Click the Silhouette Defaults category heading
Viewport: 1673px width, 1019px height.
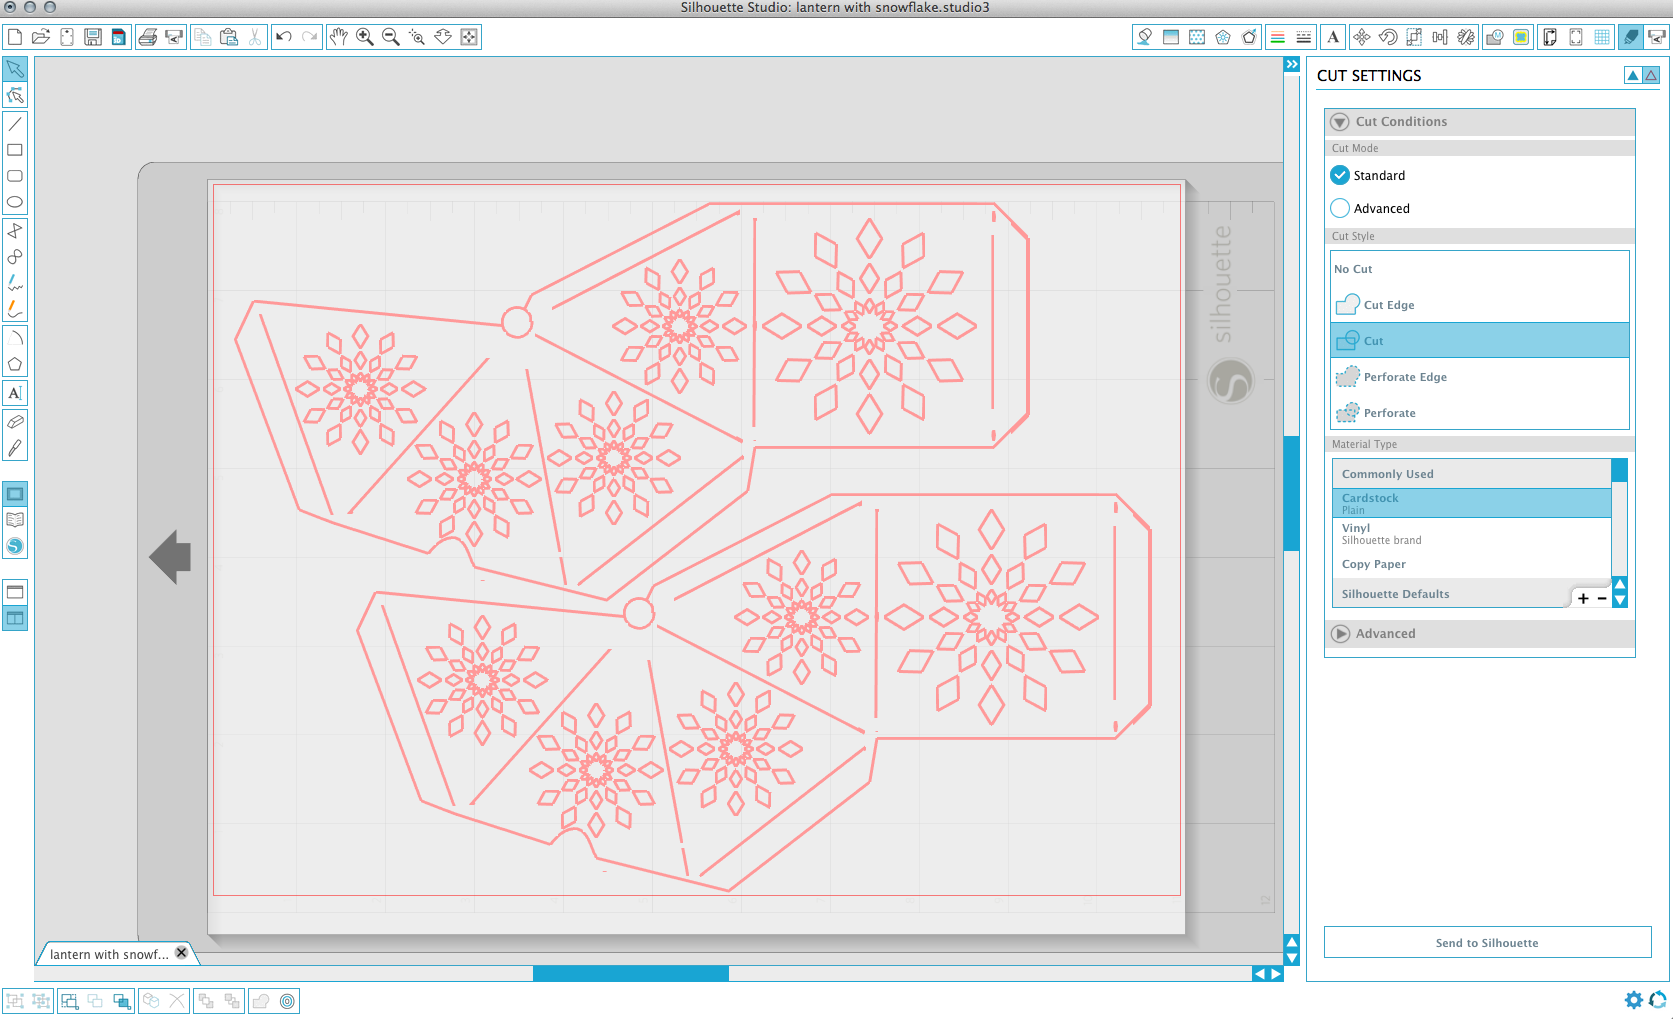point(1395,594)
